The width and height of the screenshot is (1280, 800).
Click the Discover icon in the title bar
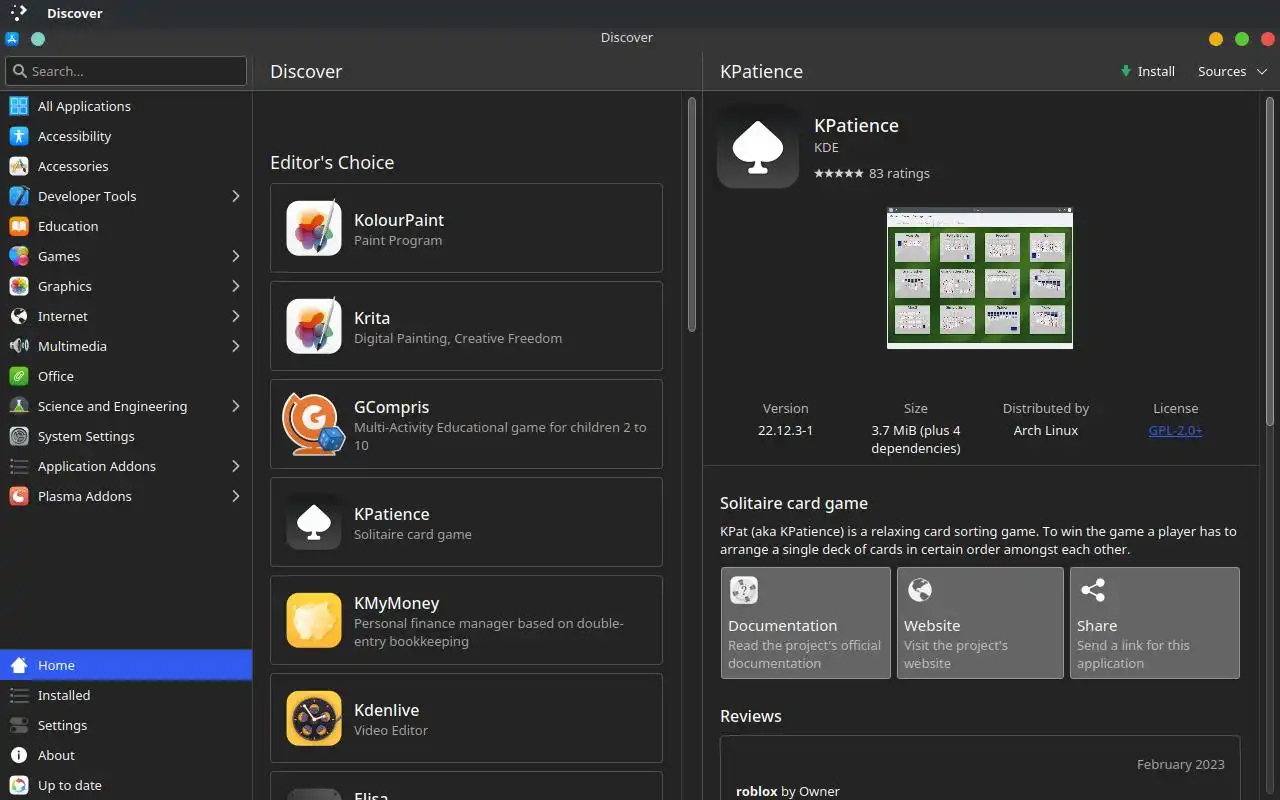(12, 39)
